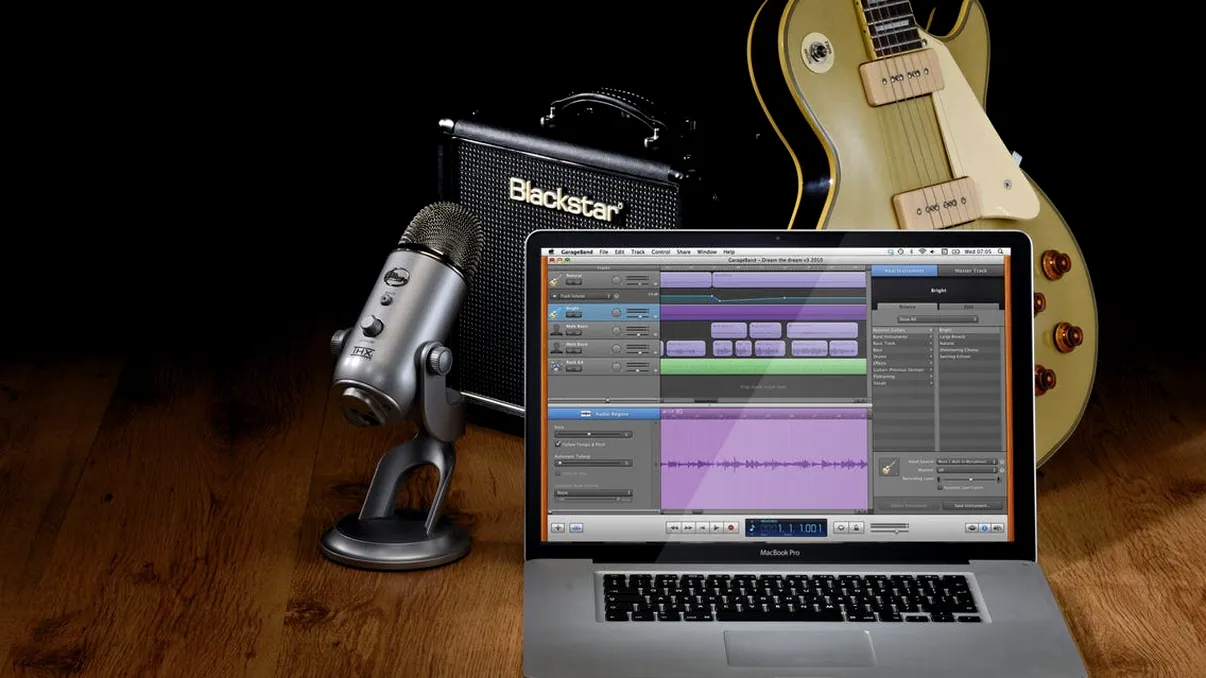The height and width of the screenshot is (678, 1206).
Task: Open the Monitor dropdown
Action: [x=967, y=470]
